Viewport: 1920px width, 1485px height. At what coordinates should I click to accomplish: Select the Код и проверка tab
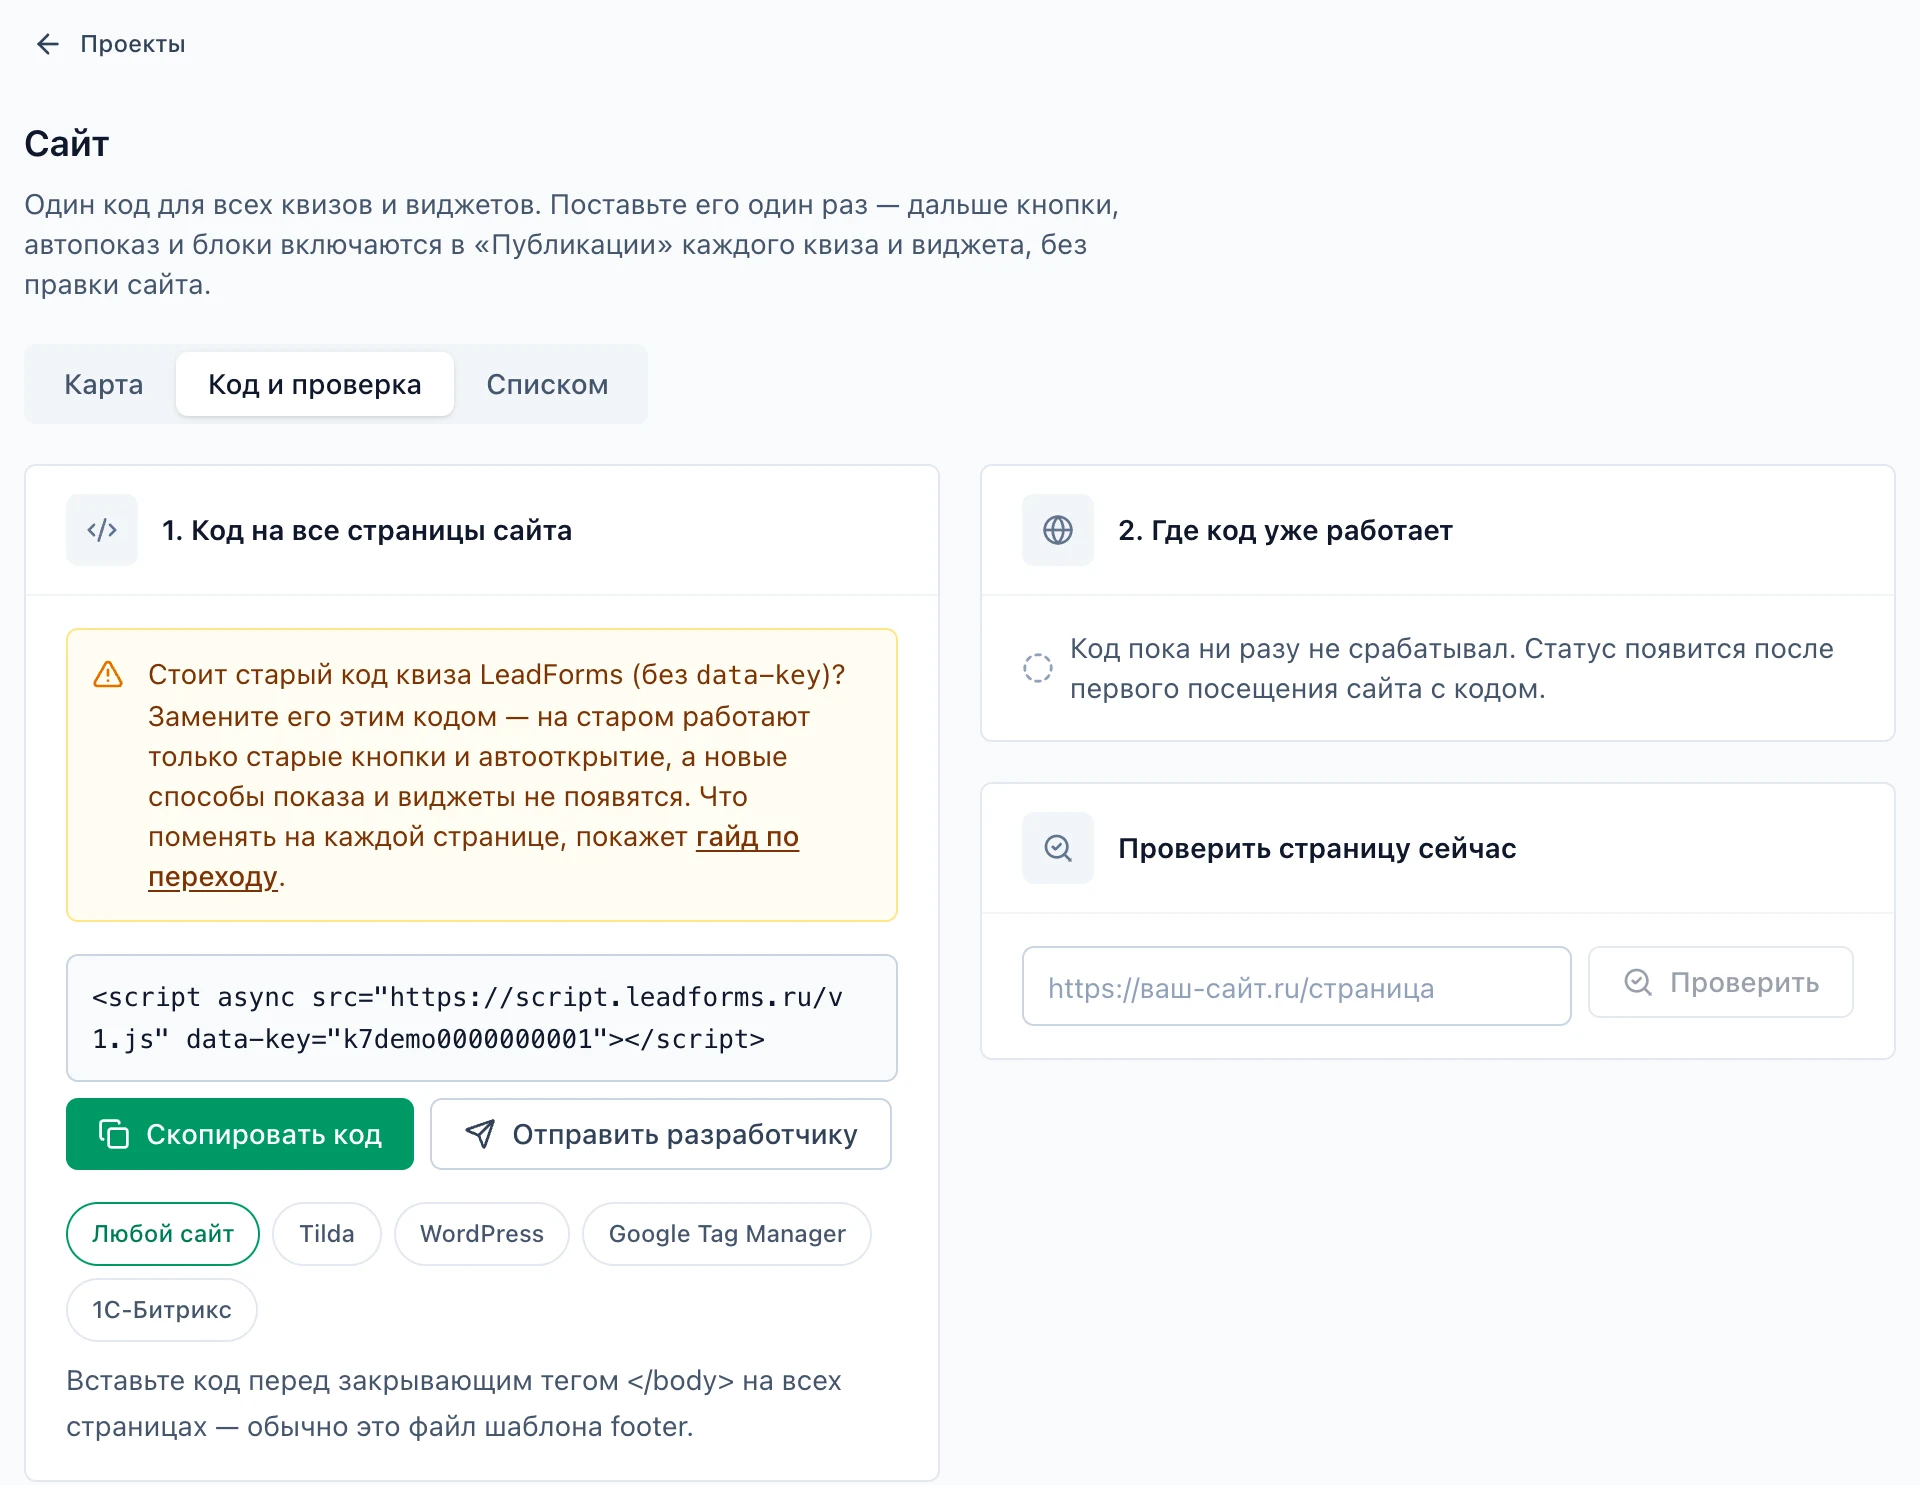315,384
